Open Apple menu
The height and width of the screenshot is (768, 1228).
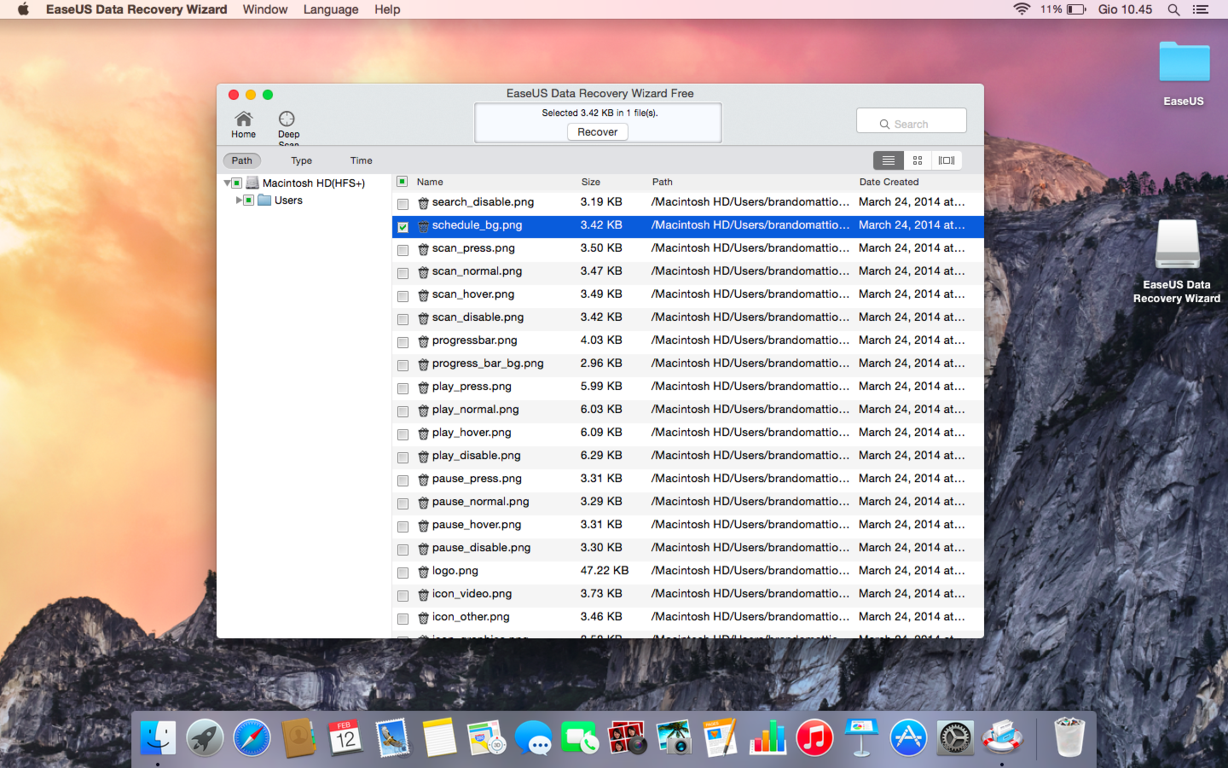tap(23, 9)
